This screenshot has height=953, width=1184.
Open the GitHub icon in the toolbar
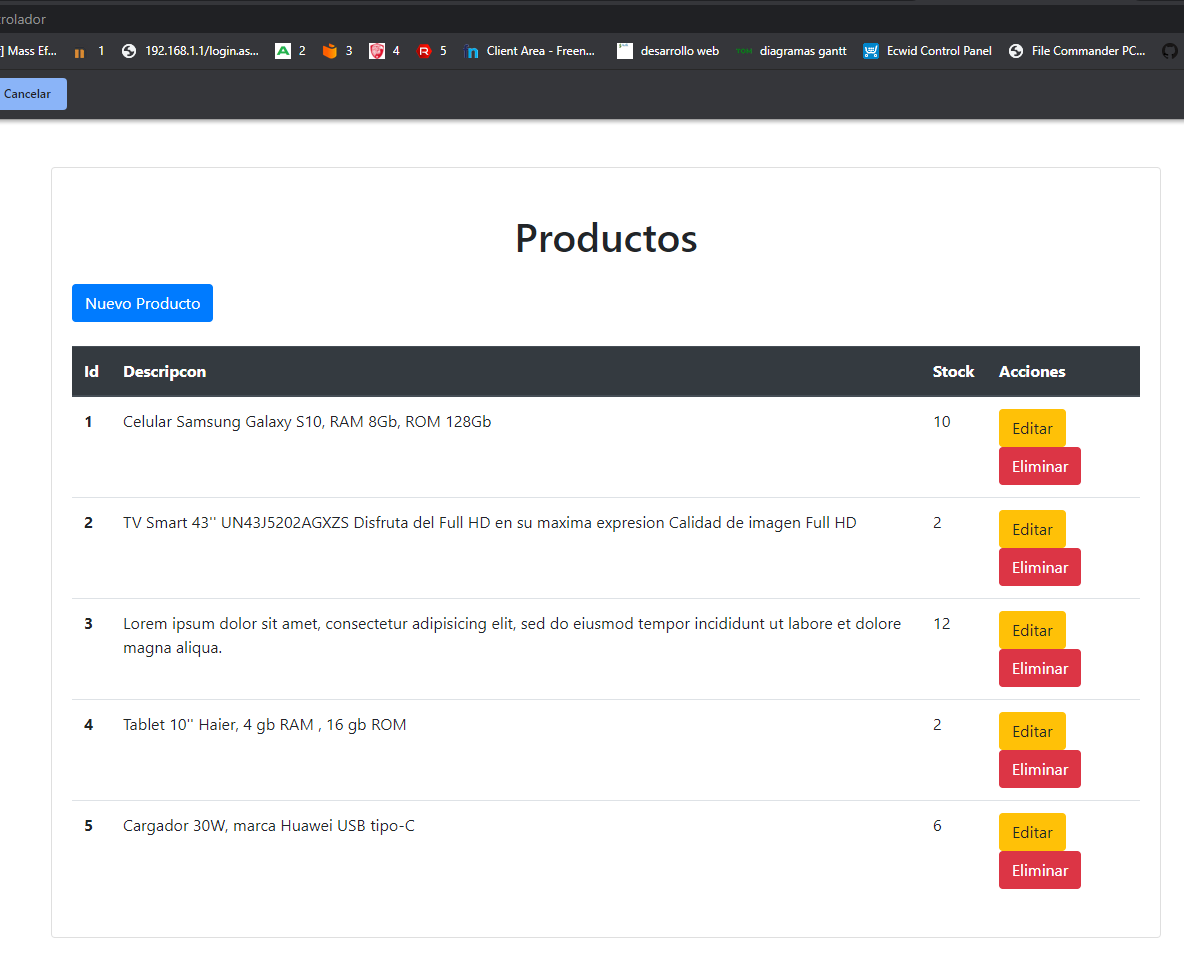(1169, 51)
